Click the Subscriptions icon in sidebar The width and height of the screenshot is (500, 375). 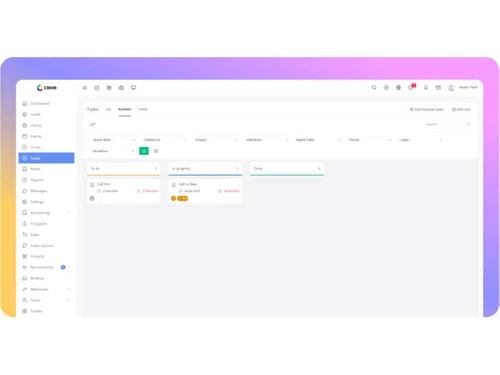pyautogui.click(x=25, y=246)
